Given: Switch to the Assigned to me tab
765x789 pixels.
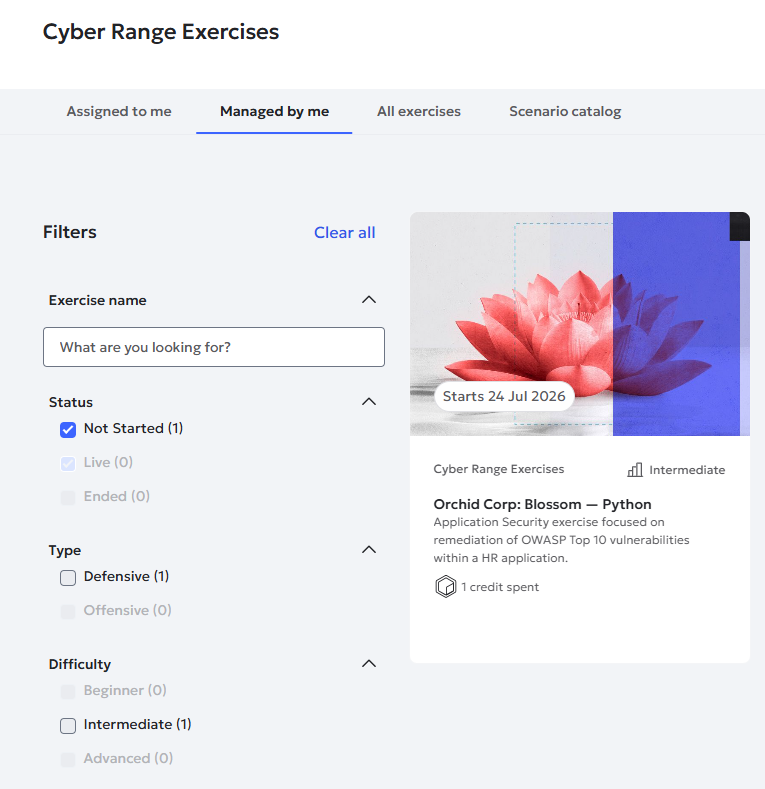Looking at the screenshot, I should 119,111.
